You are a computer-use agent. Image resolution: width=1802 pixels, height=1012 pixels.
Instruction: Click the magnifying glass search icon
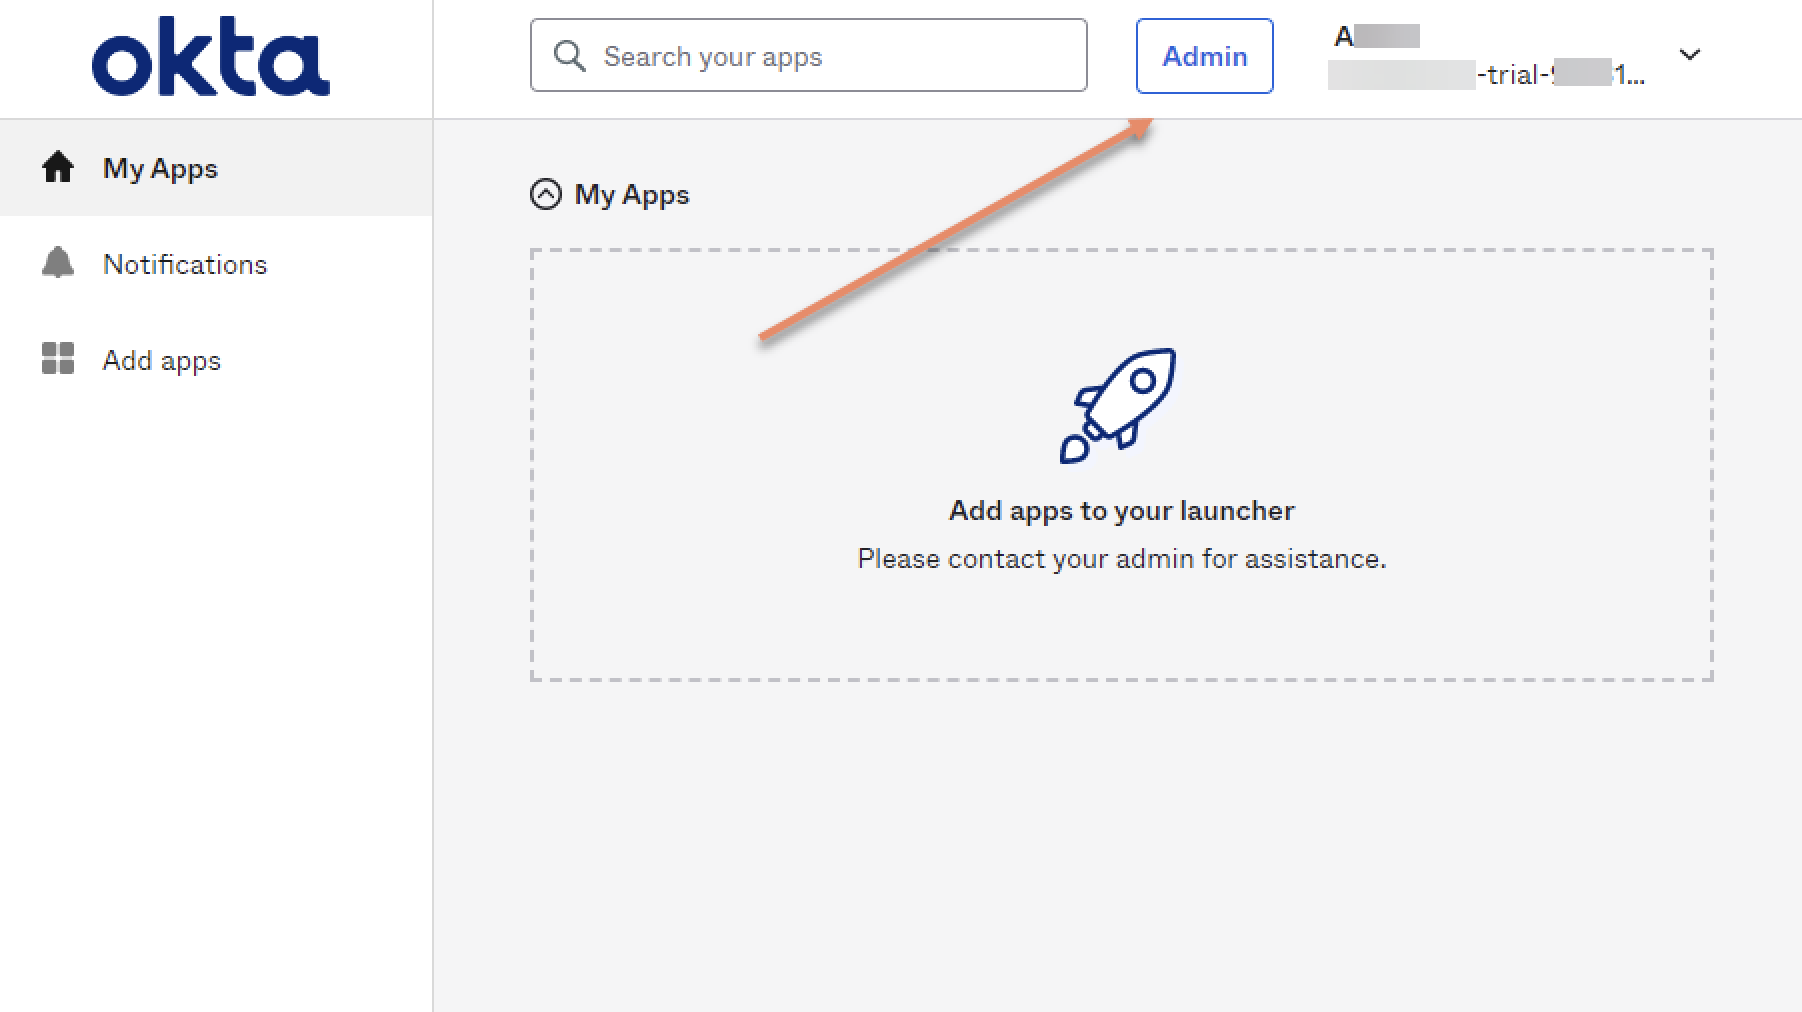[569, 56]
